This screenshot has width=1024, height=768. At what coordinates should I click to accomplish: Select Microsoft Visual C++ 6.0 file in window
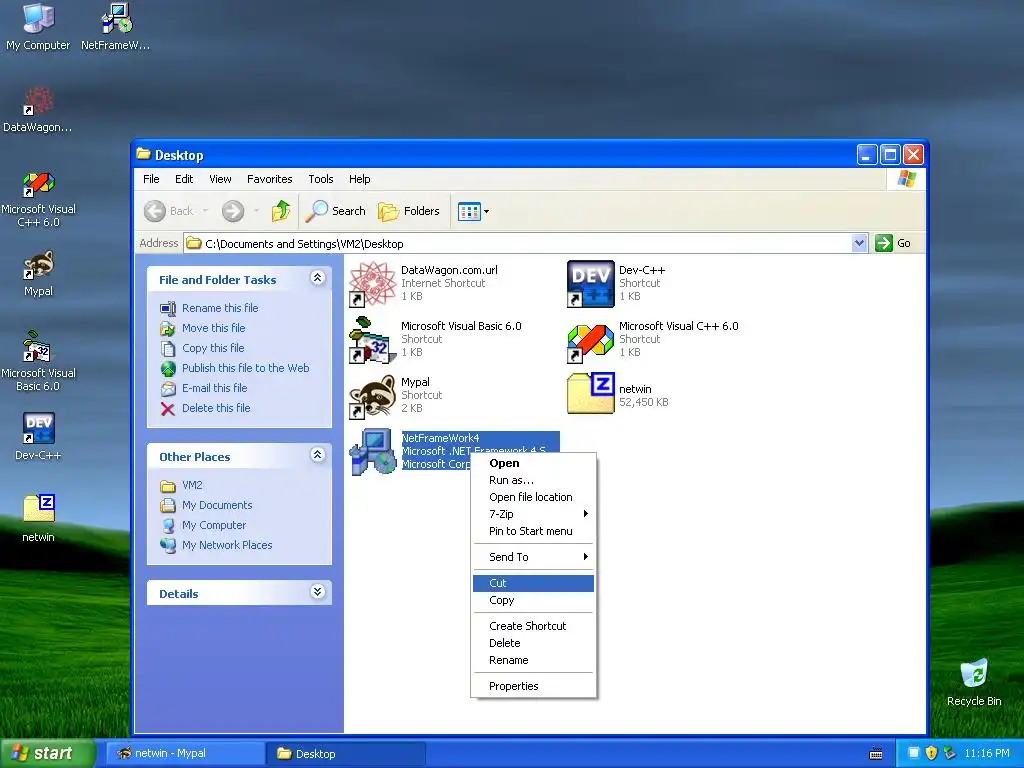point(653,339)
